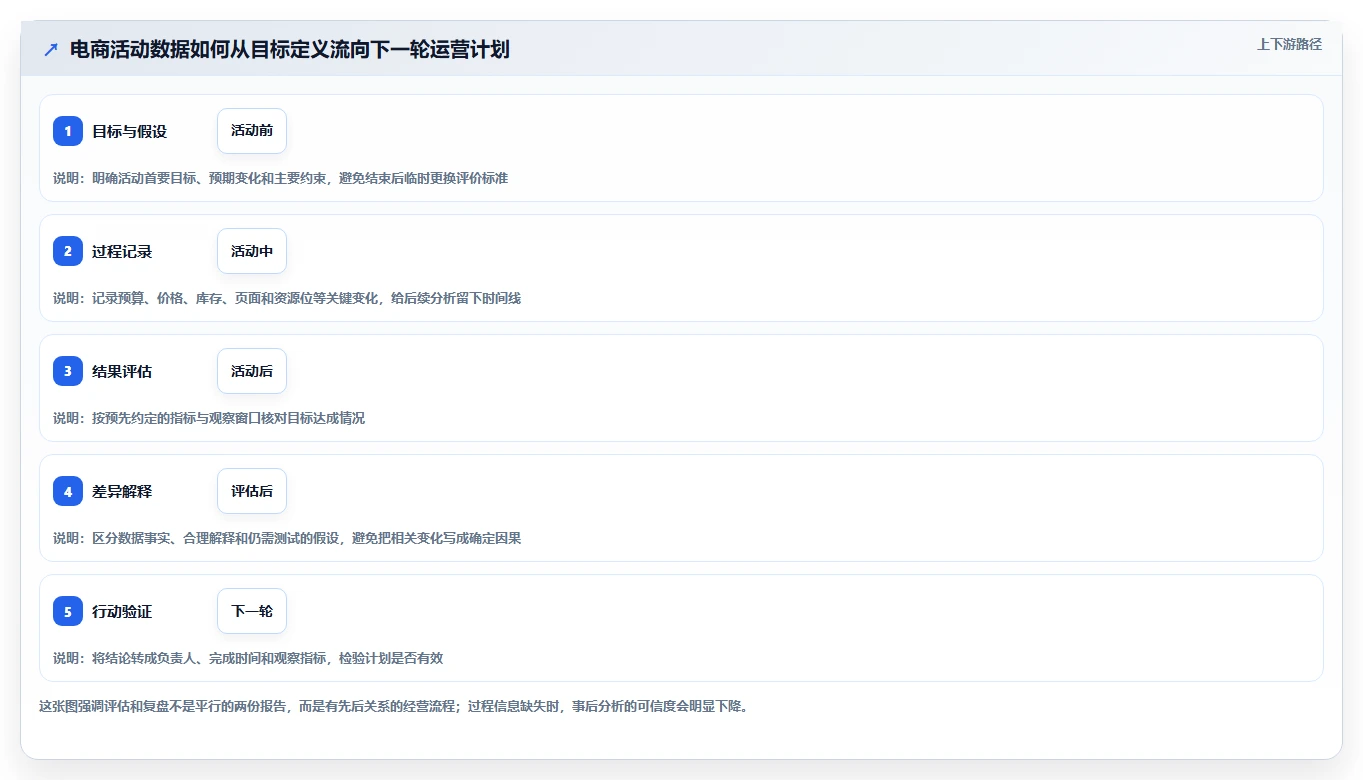Select the 评估后 stage tag
The height and width of the screenshot is (780, 1363).
point(252,491)
